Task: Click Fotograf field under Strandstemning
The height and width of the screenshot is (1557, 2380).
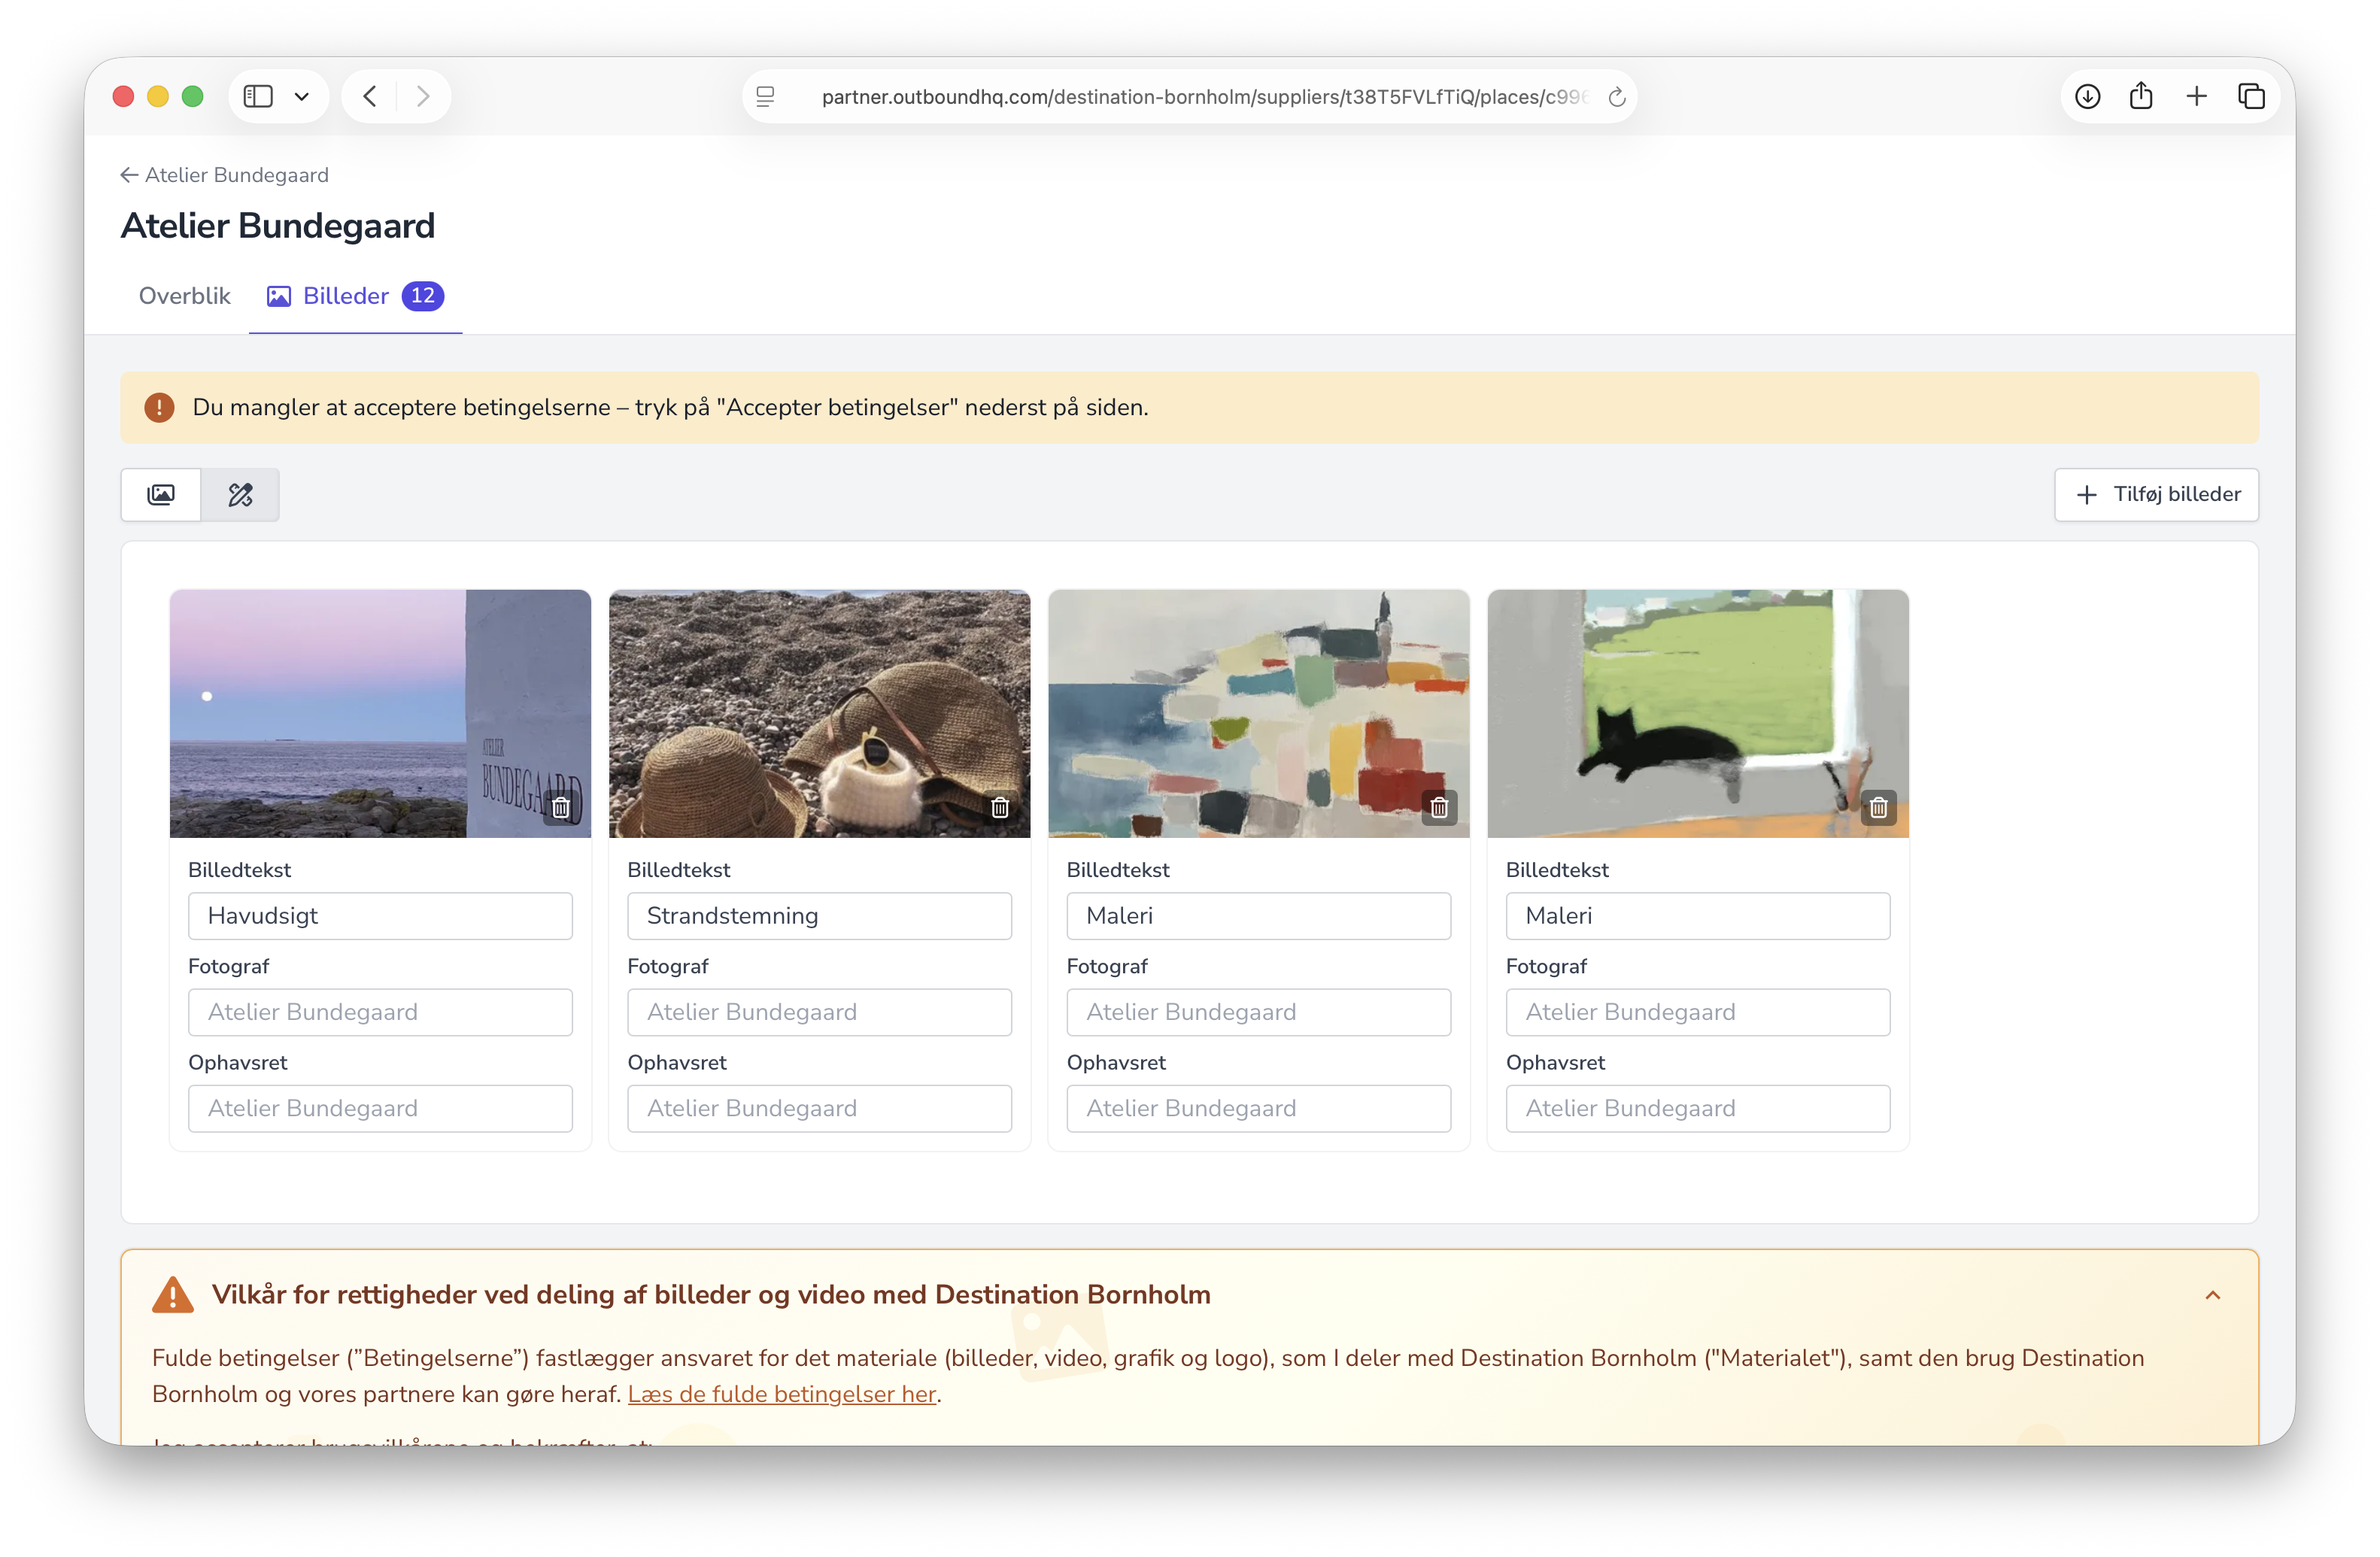Action: pos(819,1012)
